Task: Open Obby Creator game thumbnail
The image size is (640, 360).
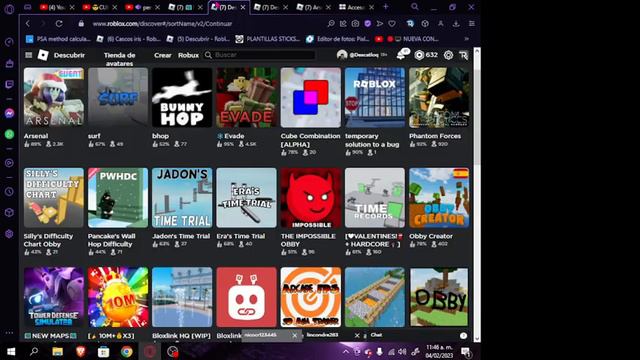Action: click(439, 198)
